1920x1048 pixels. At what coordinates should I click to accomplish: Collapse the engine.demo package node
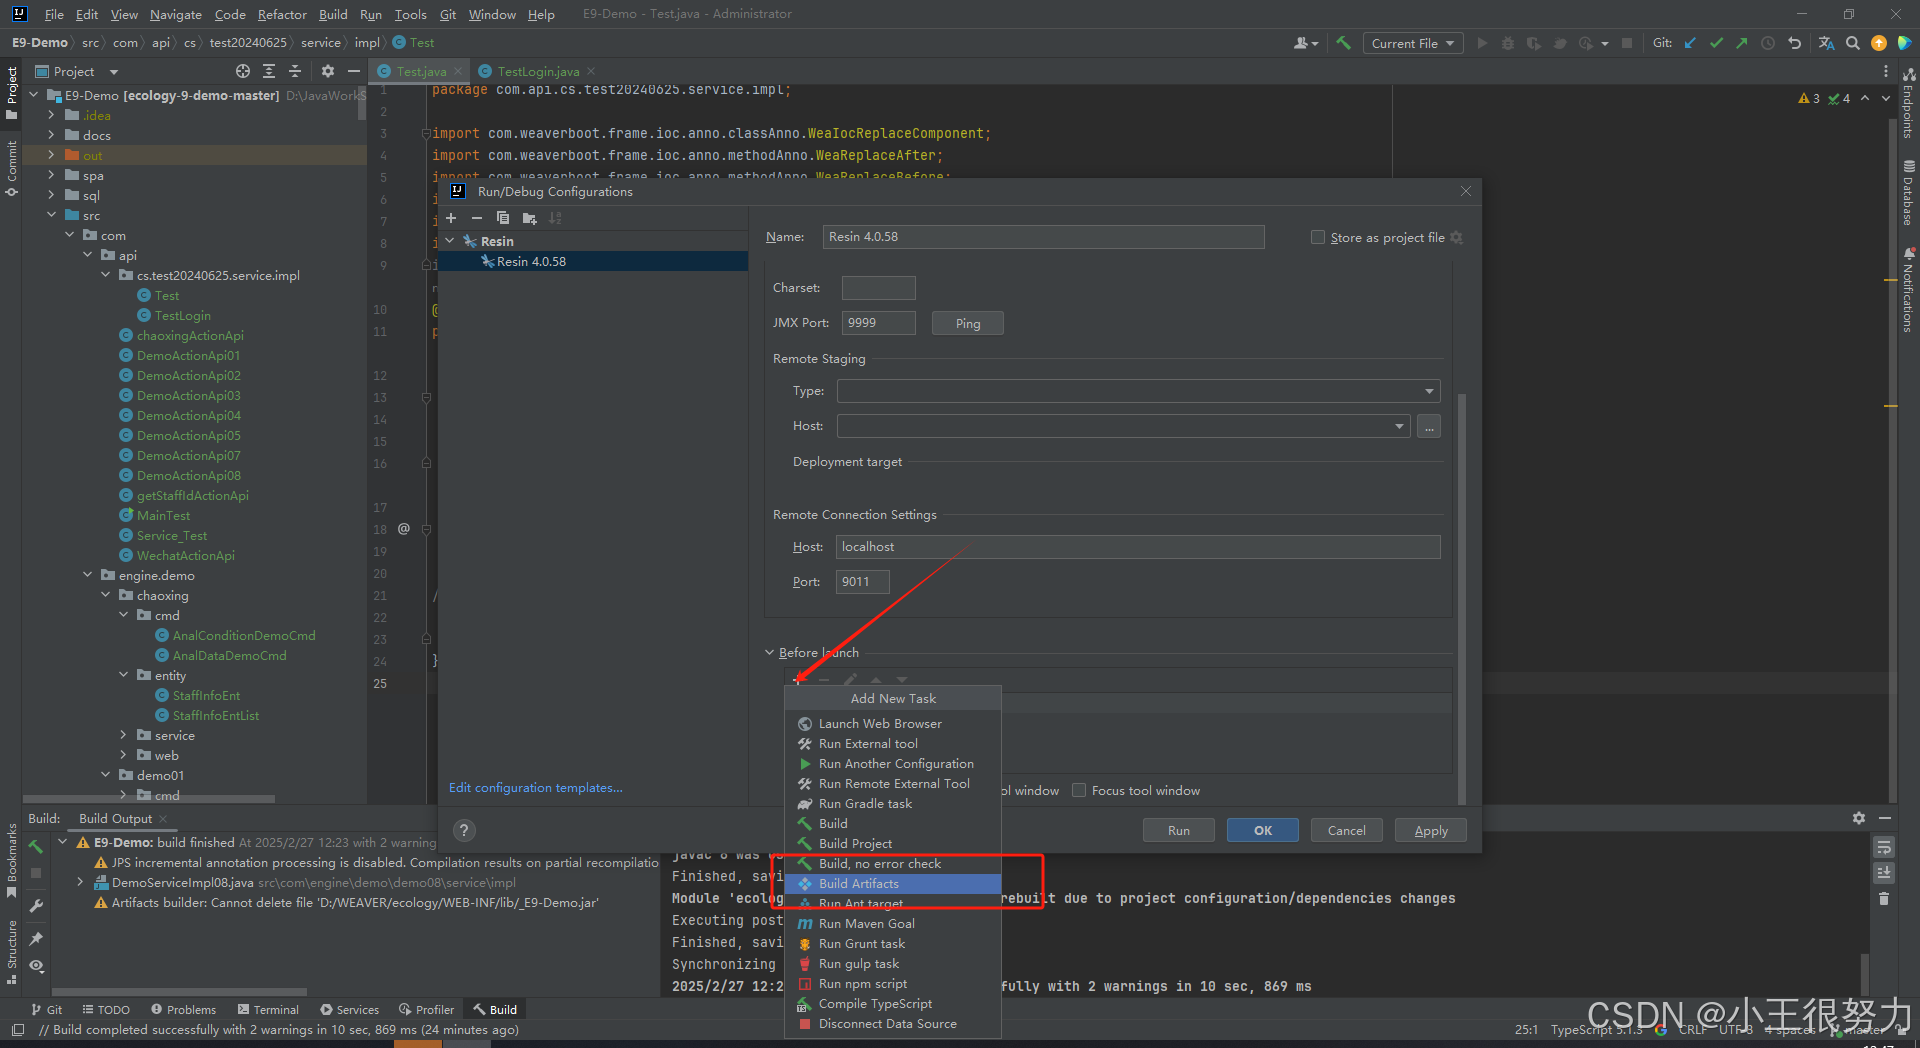point(88,575)
